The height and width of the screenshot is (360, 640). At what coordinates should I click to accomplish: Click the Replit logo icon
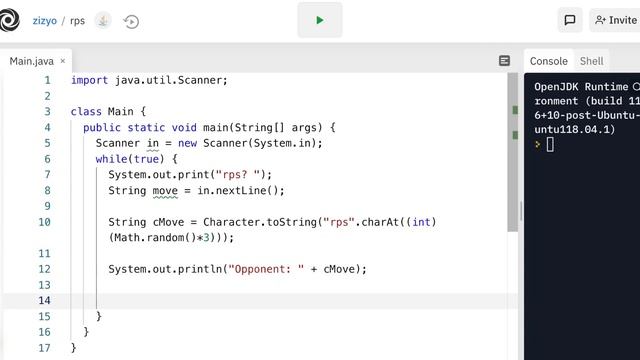(9, 20)
